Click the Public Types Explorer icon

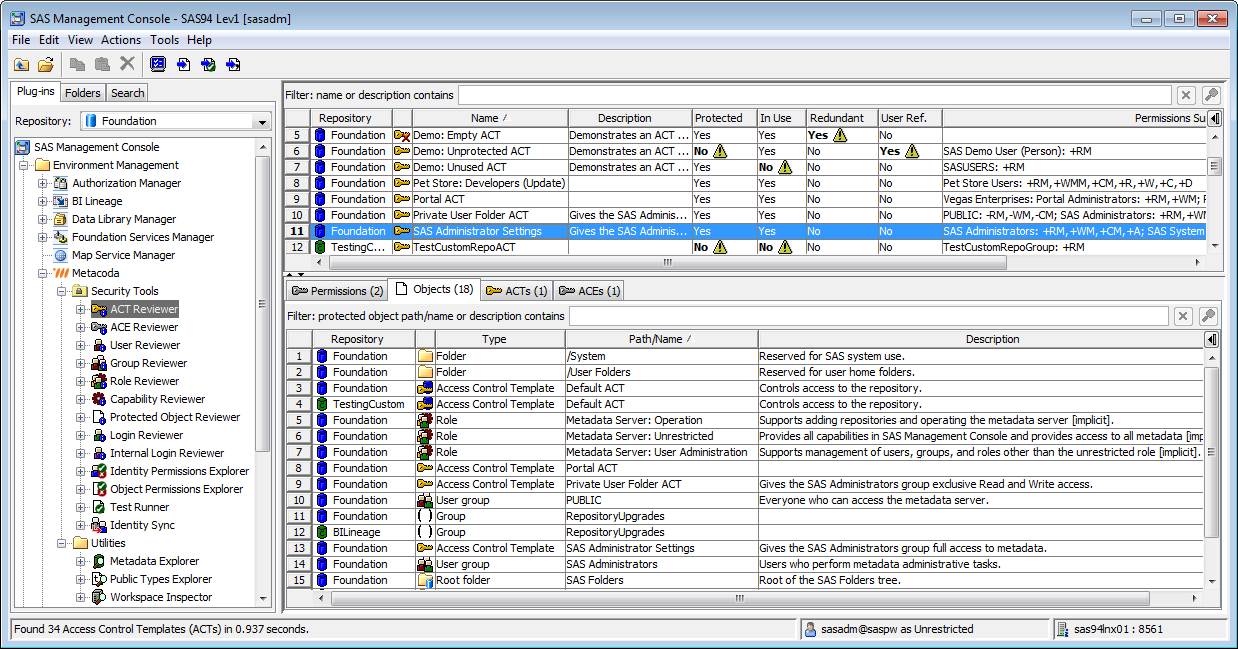pyautogui.click(x=99, y=579)
